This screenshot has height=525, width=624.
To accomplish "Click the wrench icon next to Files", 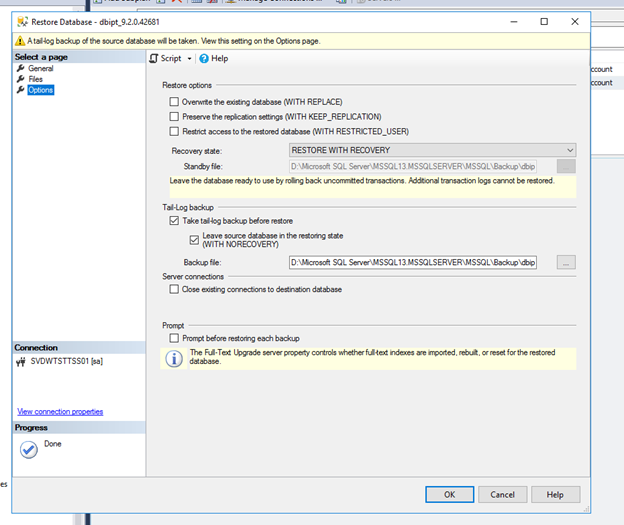I will pyautogui.click(x=21, y=79).
